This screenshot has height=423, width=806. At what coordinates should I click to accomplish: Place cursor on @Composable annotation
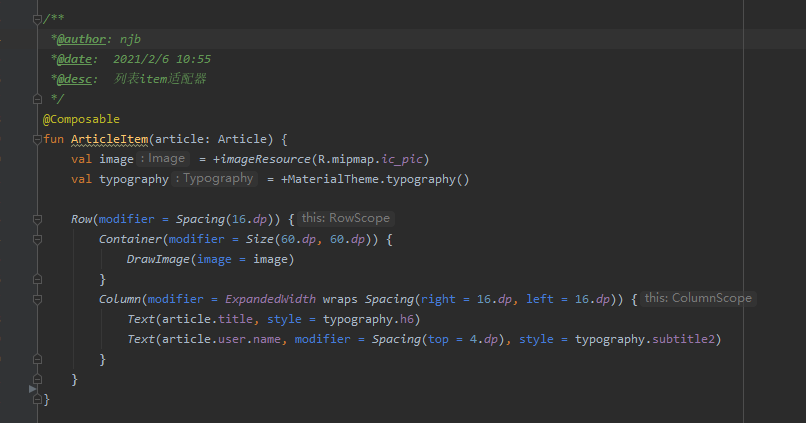[81, 119]
